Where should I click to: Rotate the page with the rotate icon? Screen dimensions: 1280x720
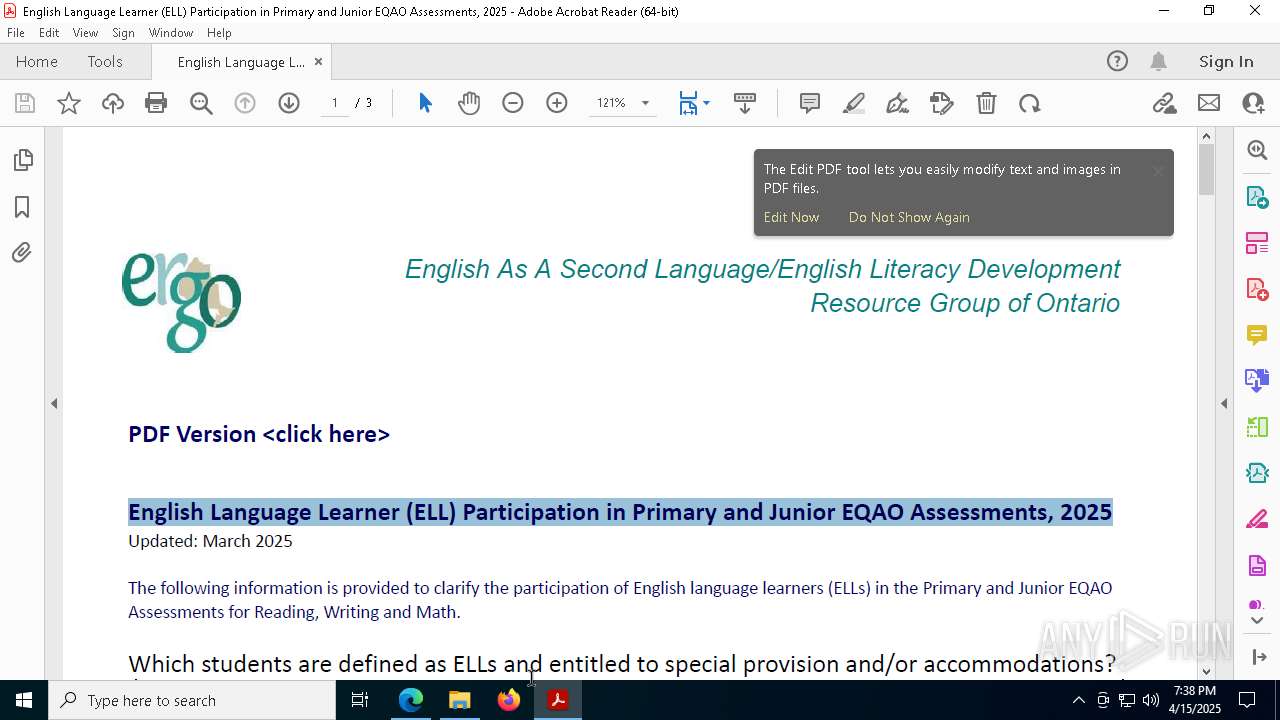click(1030, 103)
